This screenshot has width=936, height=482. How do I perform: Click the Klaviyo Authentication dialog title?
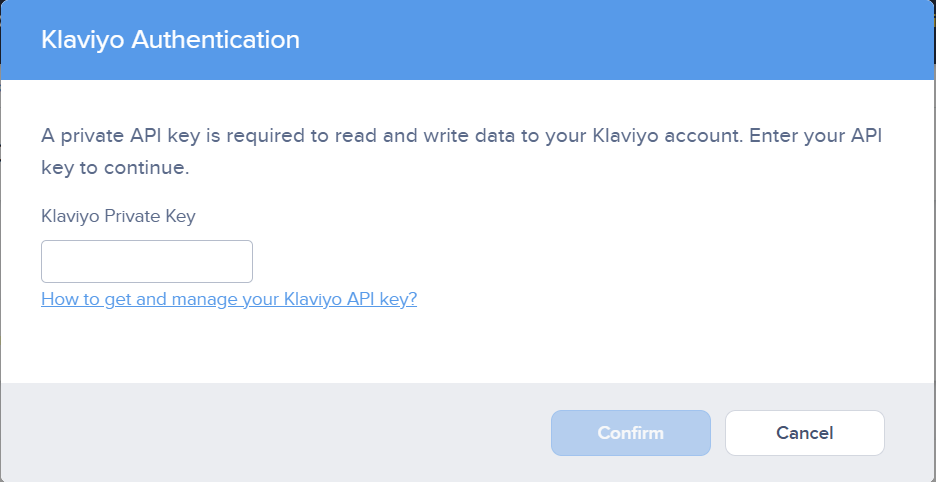click(x=170, y=40)
